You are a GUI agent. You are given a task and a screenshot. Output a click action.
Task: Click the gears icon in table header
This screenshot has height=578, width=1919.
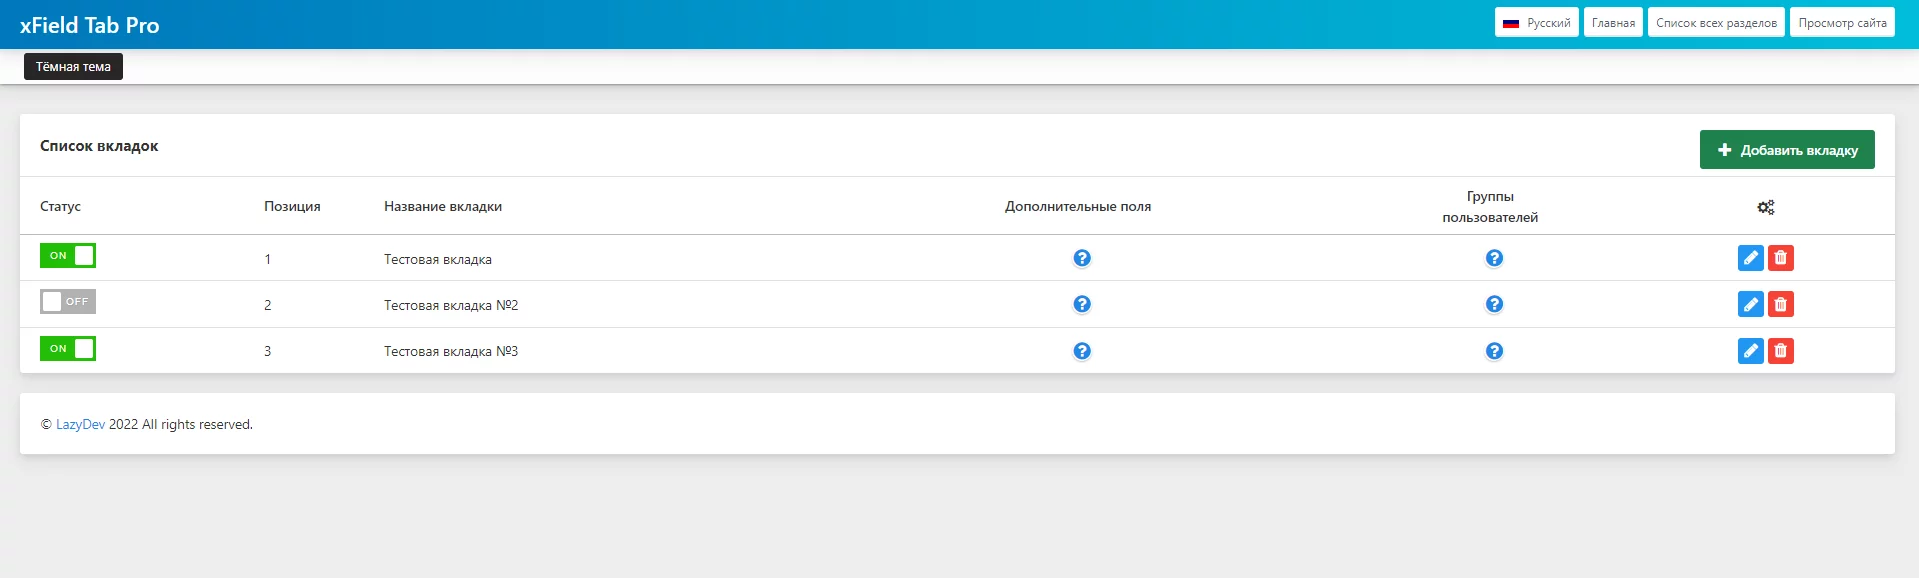point(1765,207)
